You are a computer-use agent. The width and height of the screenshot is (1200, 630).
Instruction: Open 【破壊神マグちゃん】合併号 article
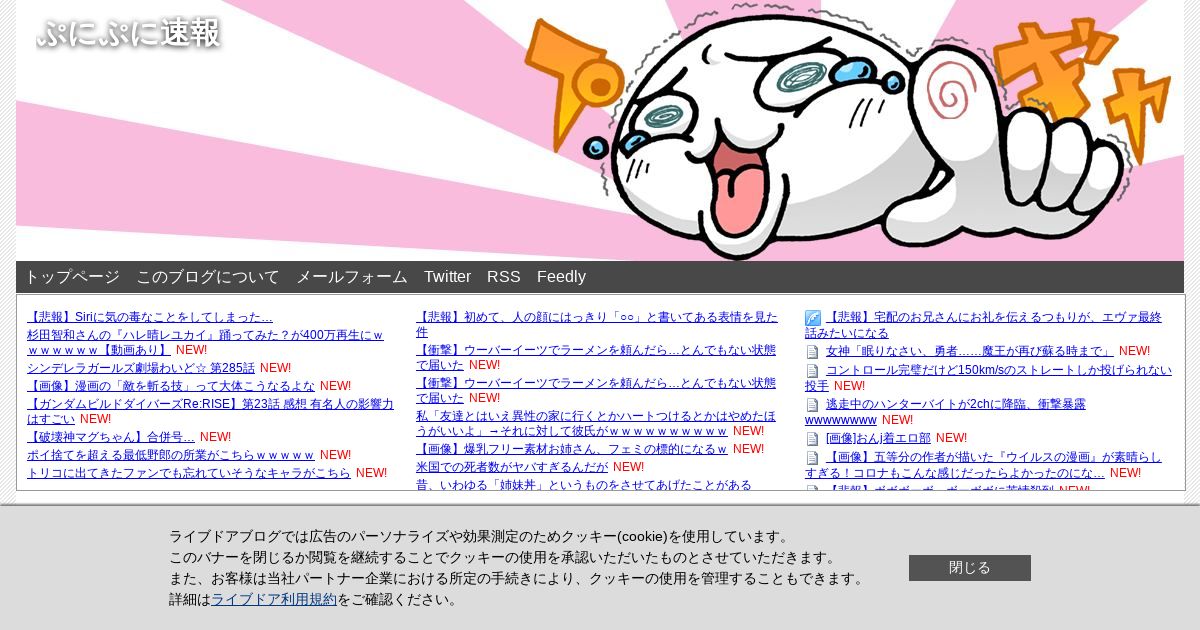111,437
